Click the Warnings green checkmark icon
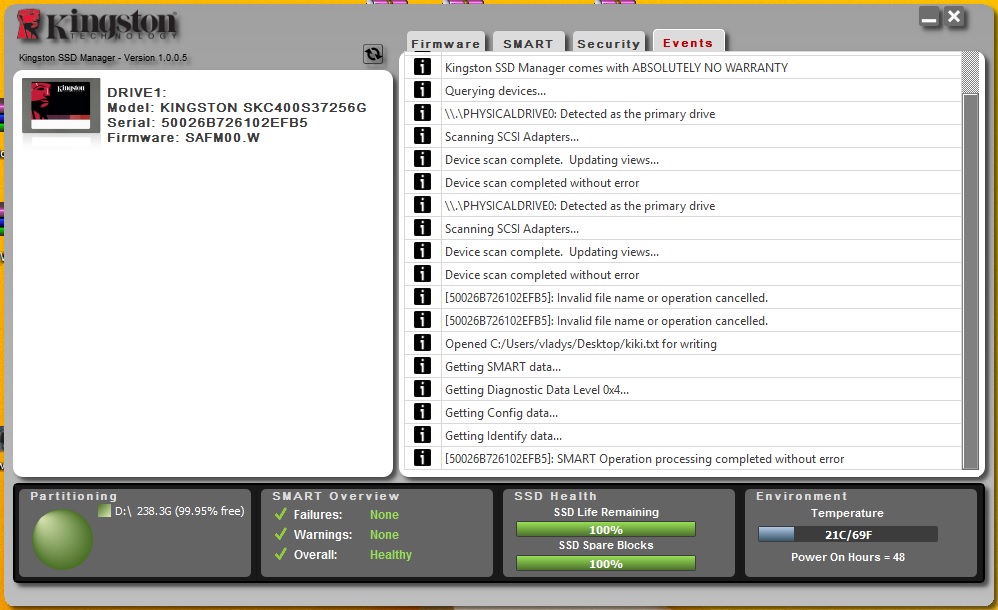Image resolution: width=998 pixels, height=610 pixels. 281,534
